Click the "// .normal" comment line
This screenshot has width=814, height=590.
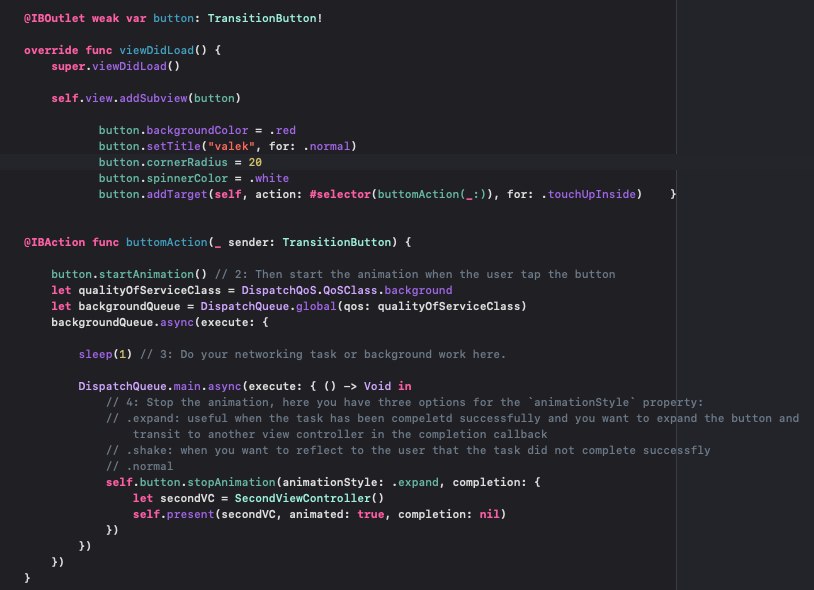pos(139,466)
